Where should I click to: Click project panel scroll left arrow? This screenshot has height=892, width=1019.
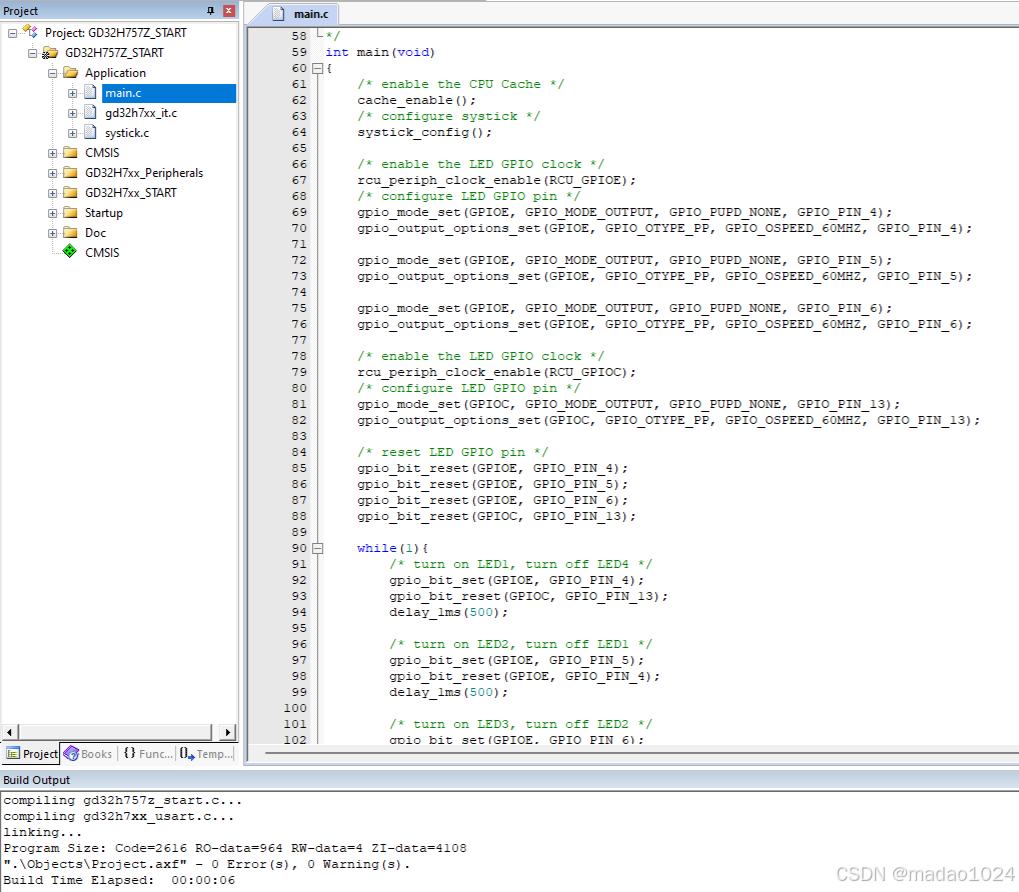pyautogui.click(x=9, y=732)
